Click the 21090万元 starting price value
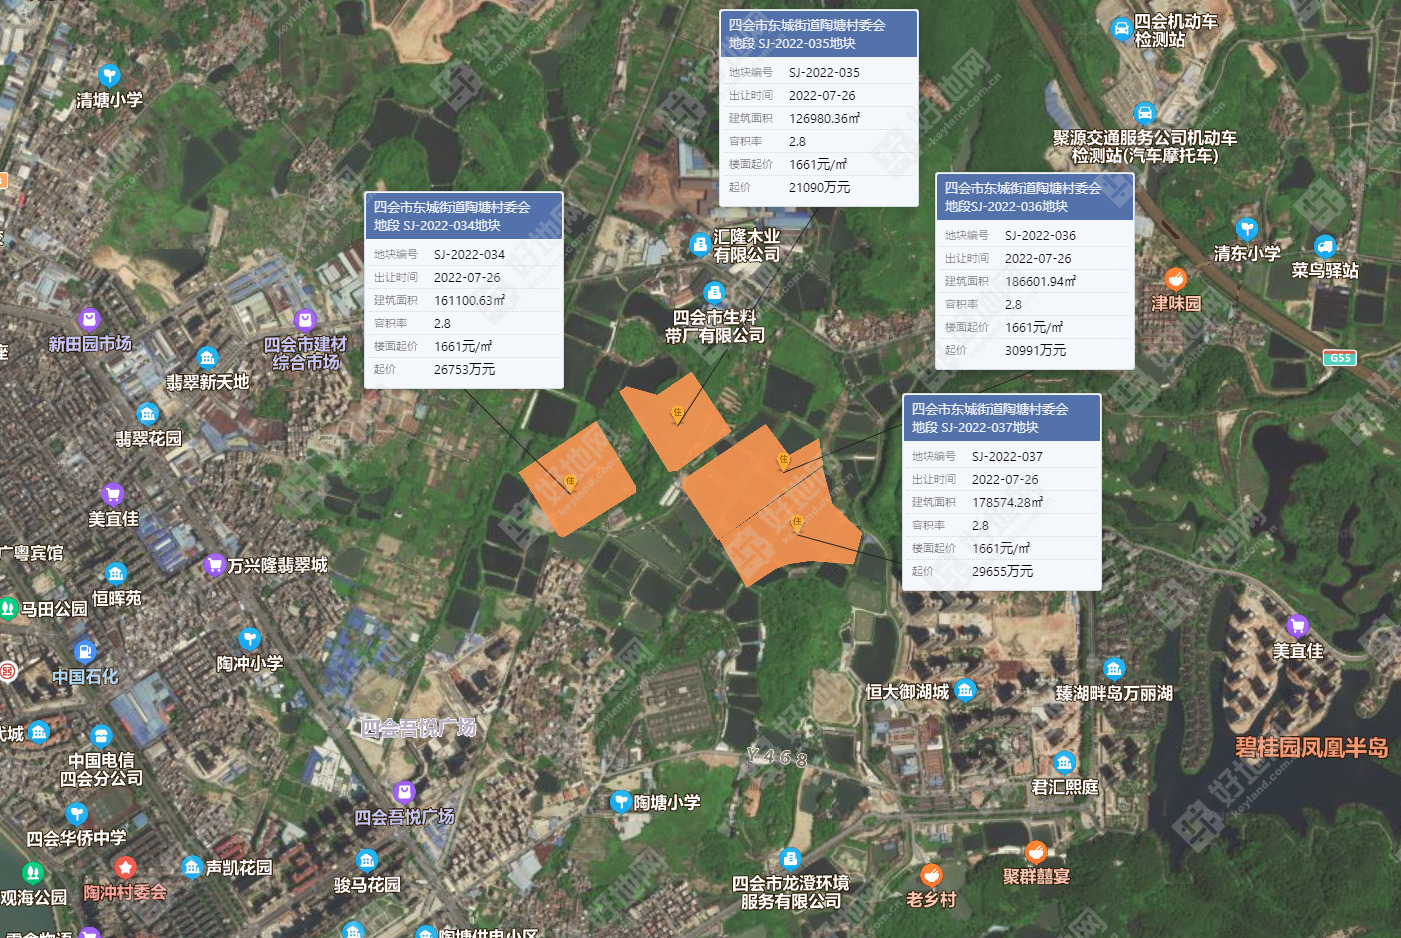The image size is (1401, 938). point(819,187)
